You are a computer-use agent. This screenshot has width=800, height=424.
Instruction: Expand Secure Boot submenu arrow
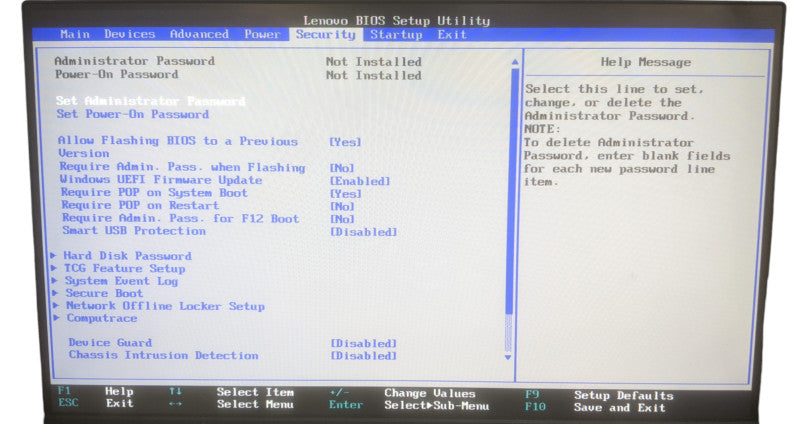tap(55, 292)
